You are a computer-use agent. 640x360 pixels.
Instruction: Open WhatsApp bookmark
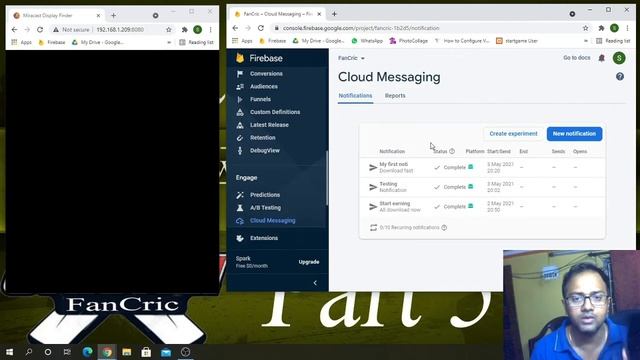pyautogui.click(x=367, y=41)
